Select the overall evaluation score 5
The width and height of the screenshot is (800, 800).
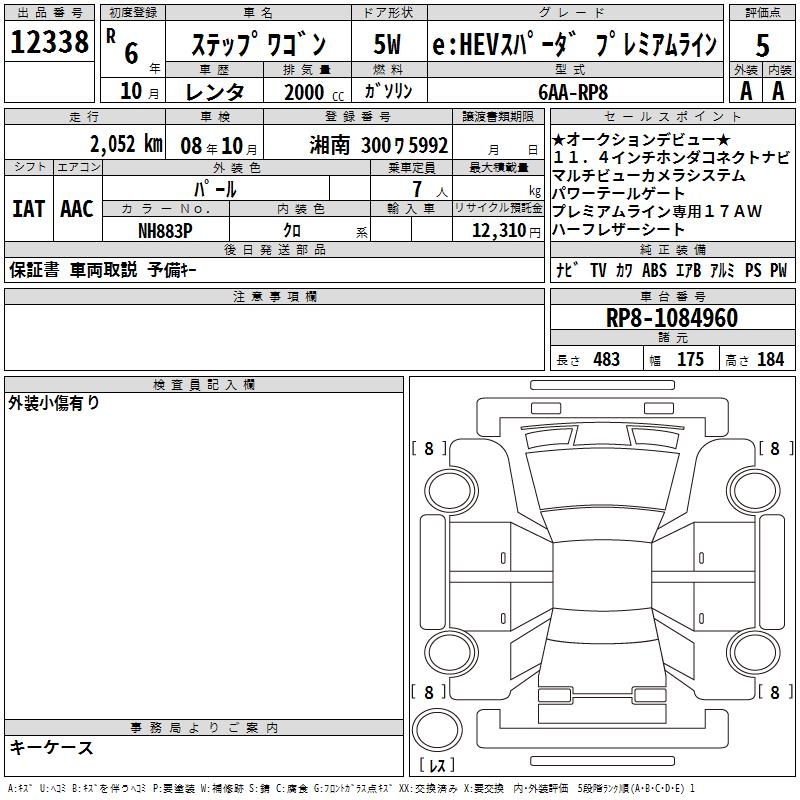coord(762,45)
